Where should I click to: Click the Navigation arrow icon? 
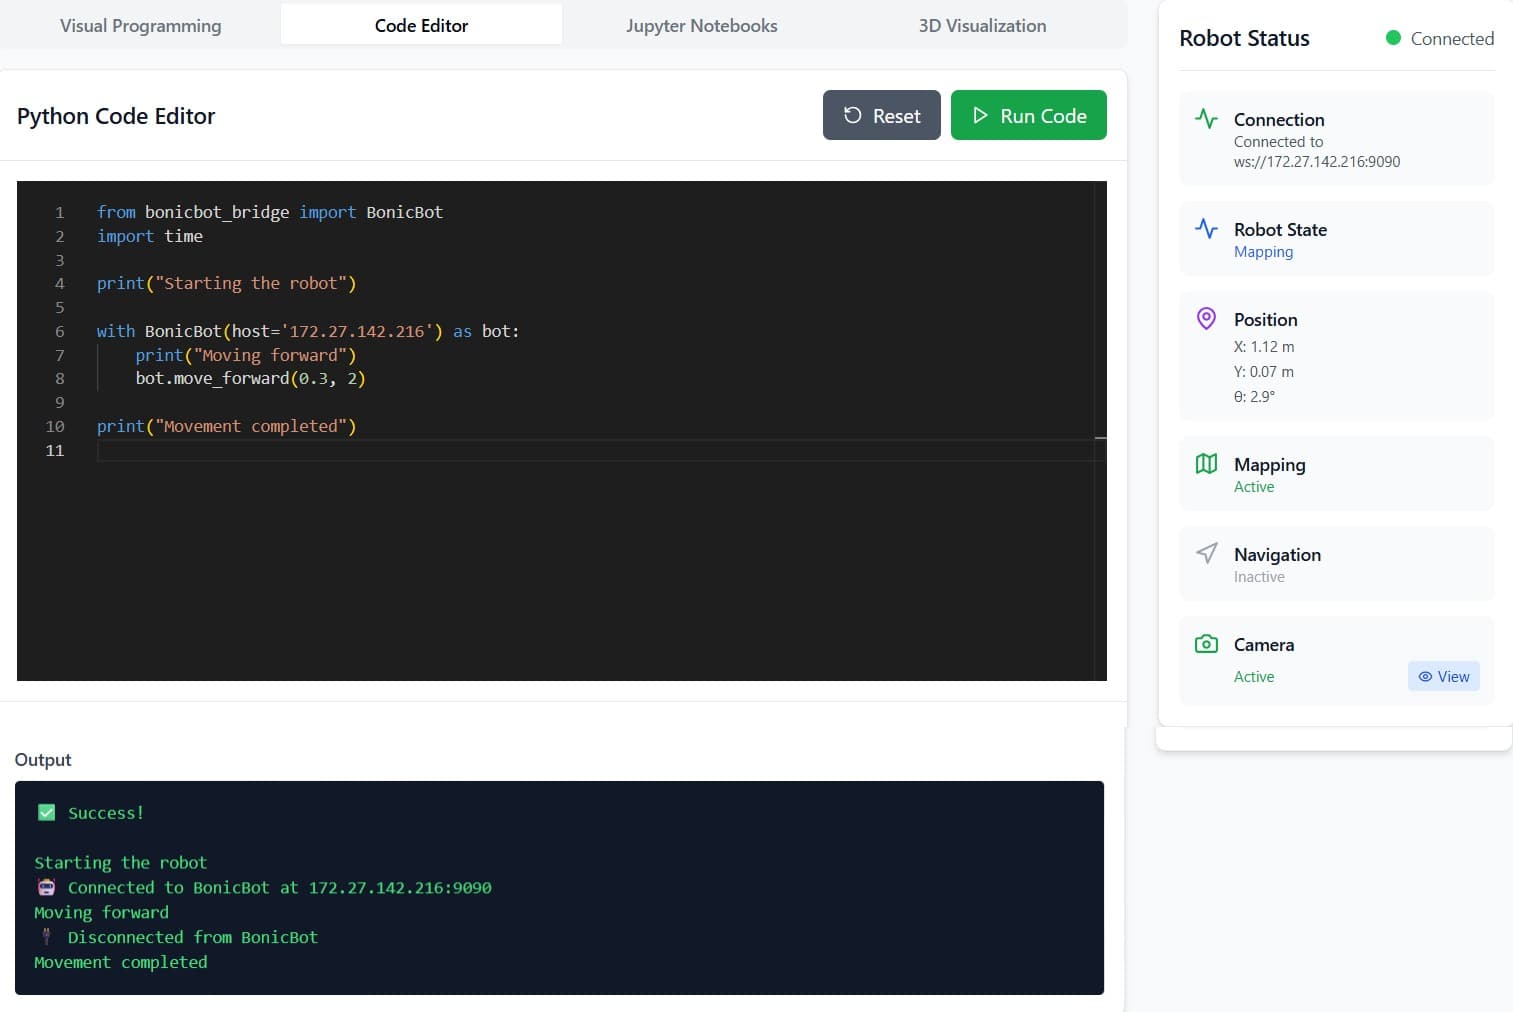point(1206,552)
